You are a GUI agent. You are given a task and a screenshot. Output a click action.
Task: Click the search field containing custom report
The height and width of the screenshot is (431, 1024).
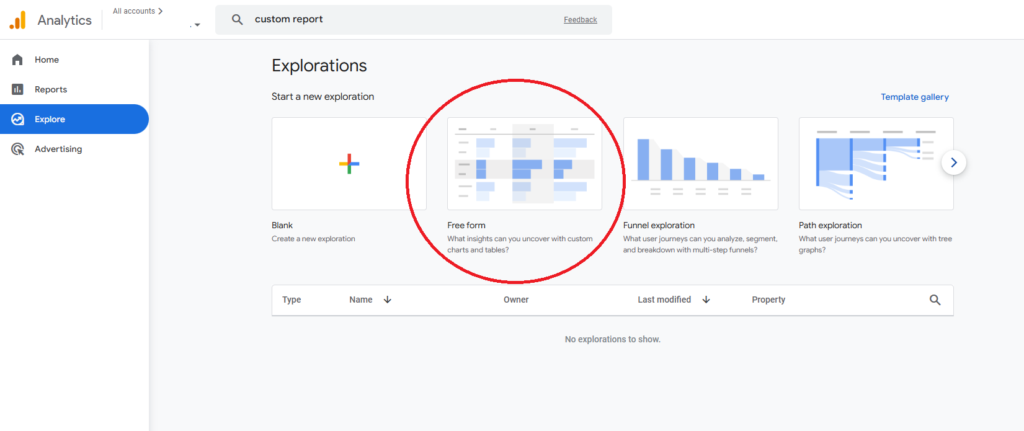(400, 19)
